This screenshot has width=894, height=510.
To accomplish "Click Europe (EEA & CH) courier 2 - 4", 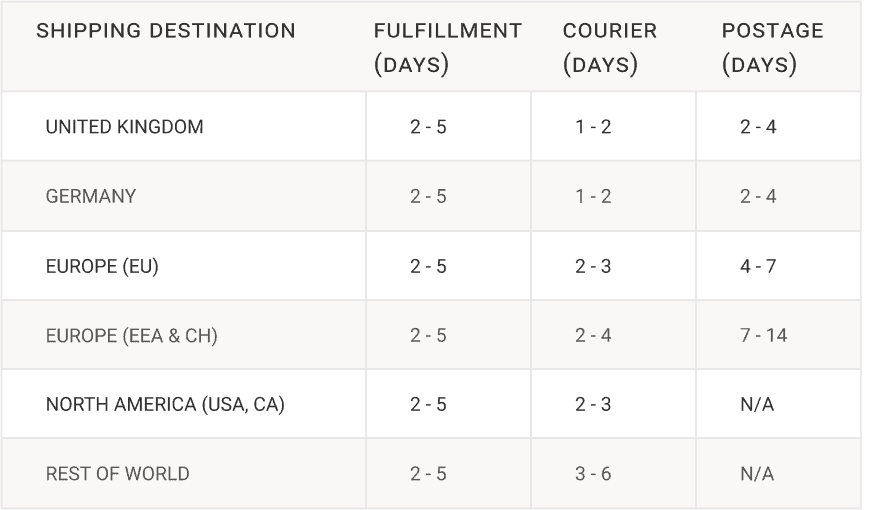I will 593,335.
